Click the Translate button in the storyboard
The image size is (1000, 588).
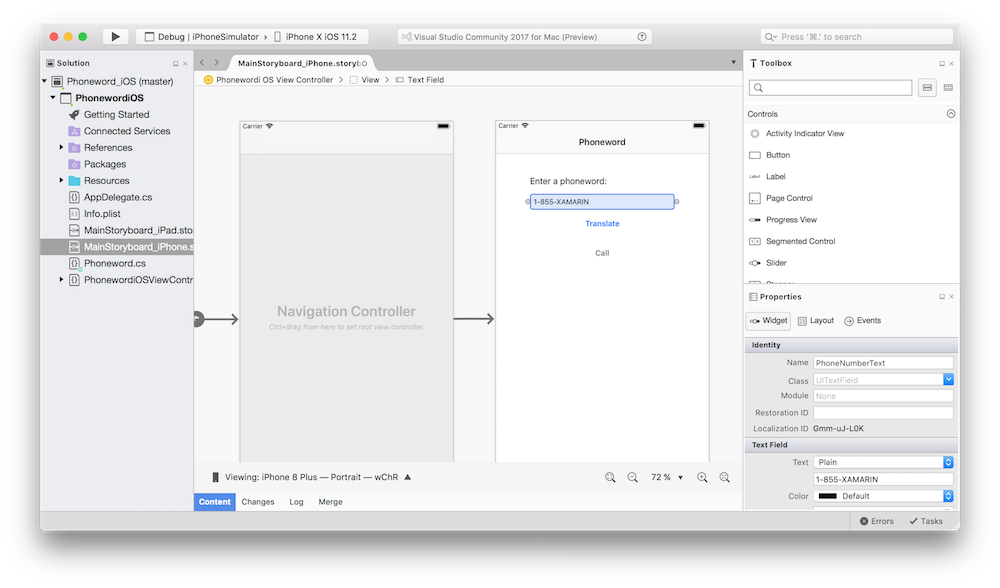point(602,223)
